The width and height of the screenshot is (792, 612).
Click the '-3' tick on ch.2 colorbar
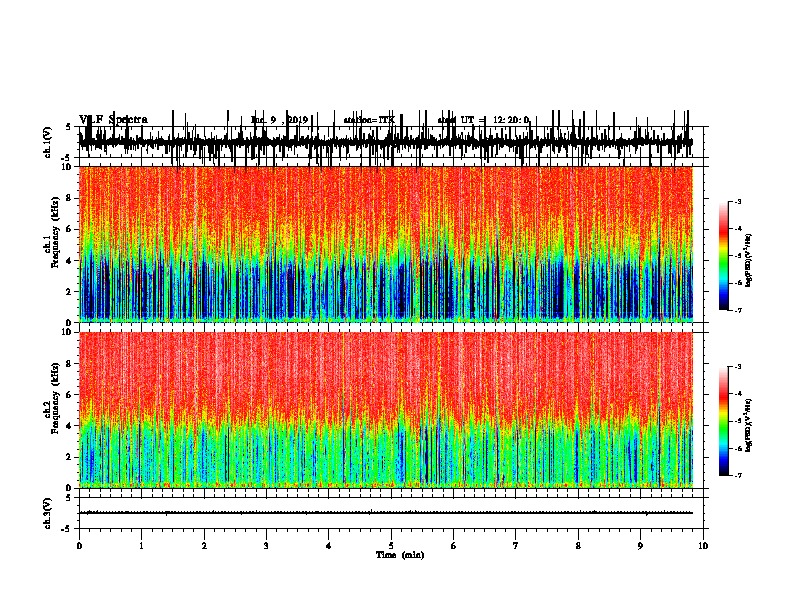[737, 367]
